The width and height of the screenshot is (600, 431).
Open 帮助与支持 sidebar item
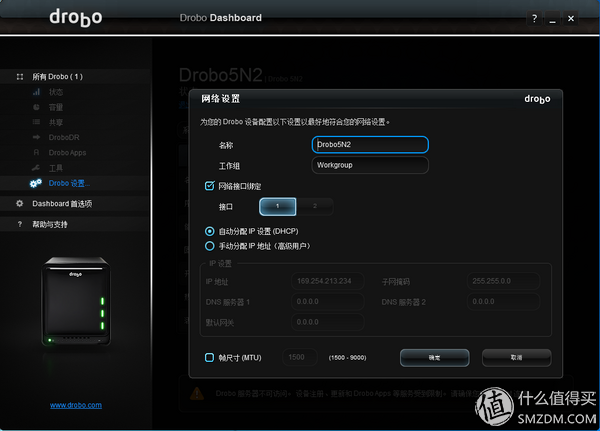75,224
